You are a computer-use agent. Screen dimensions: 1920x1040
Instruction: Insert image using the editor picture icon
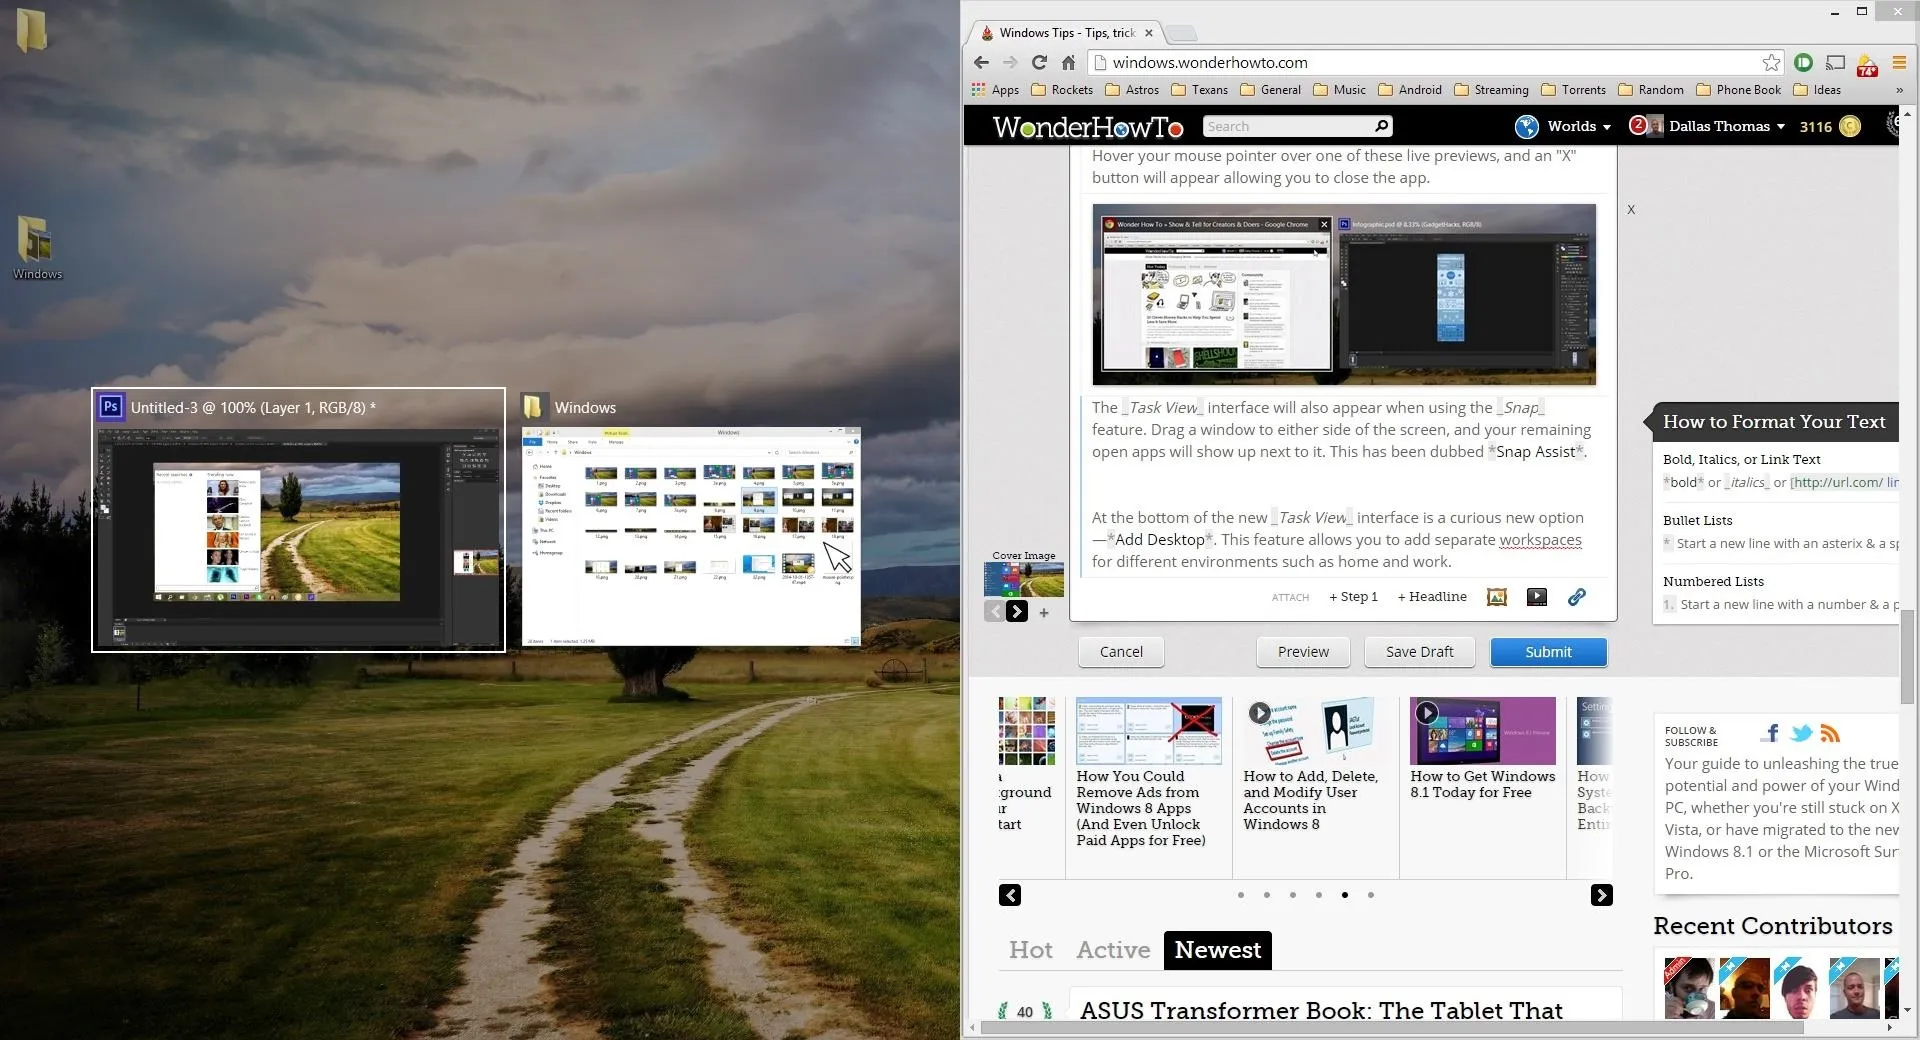pos(1496,597)
